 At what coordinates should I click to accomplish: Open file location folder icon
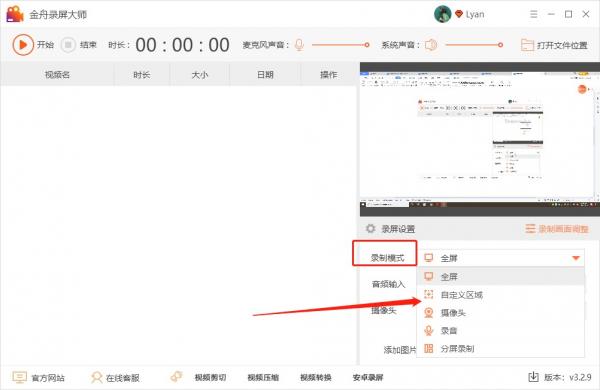pos(527,45)
